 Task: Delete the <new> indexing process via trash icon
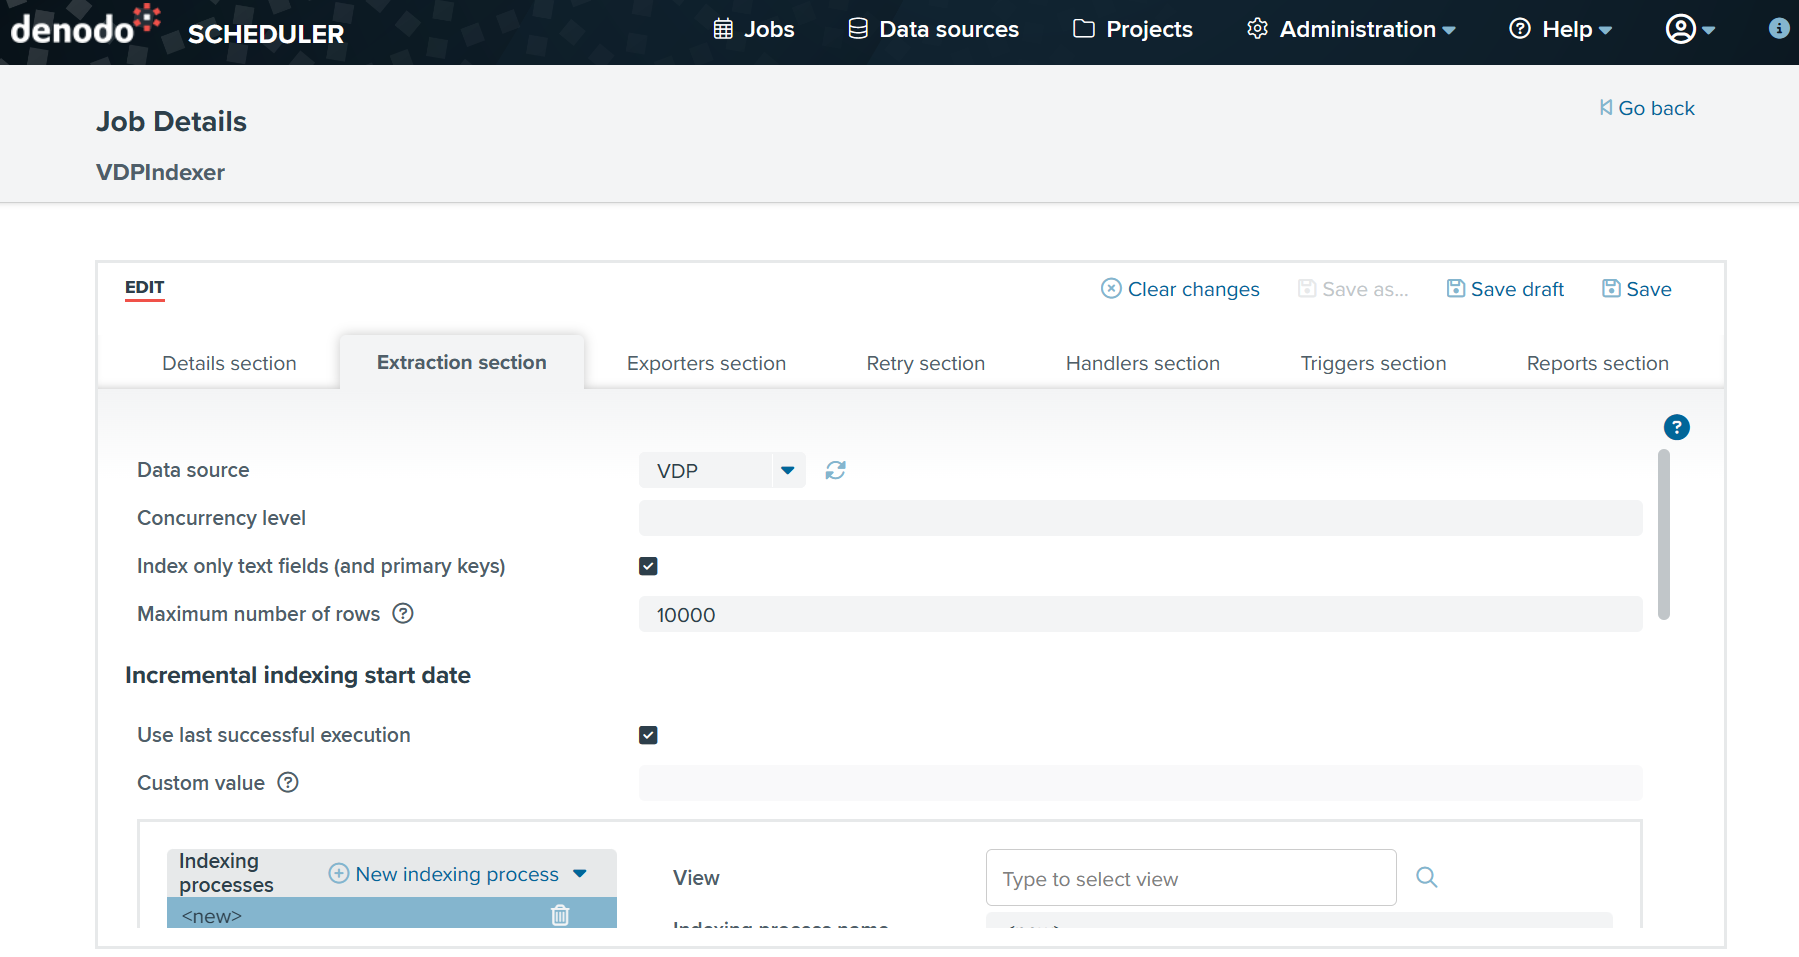coord(560,915)
